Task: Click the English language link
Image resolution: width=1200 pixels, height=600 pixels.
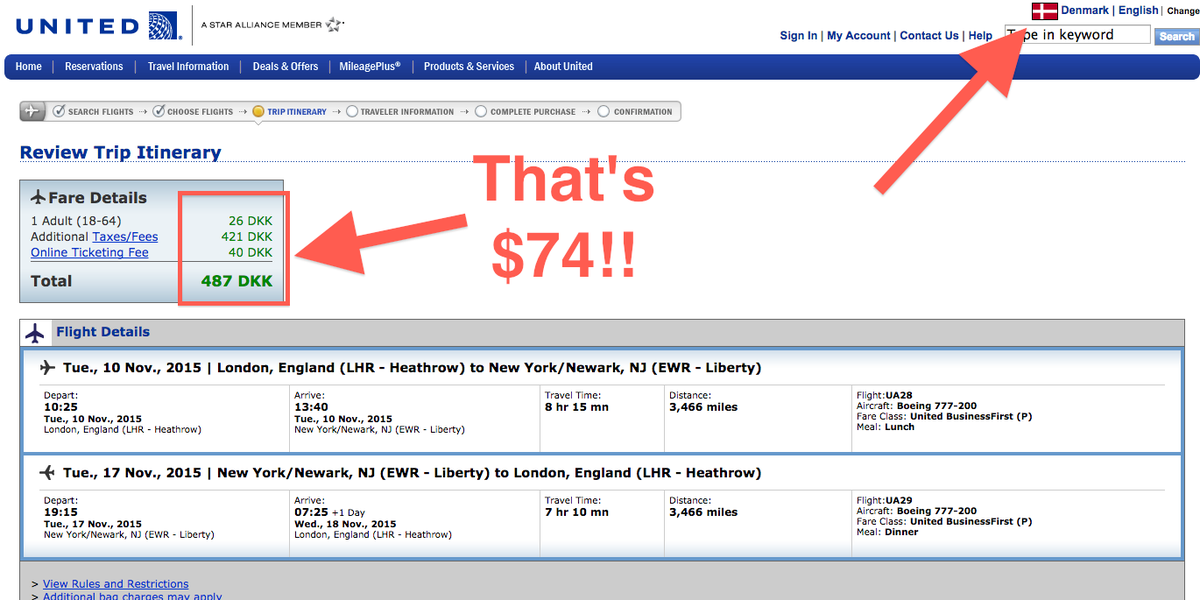Action: coord(1138,11)
